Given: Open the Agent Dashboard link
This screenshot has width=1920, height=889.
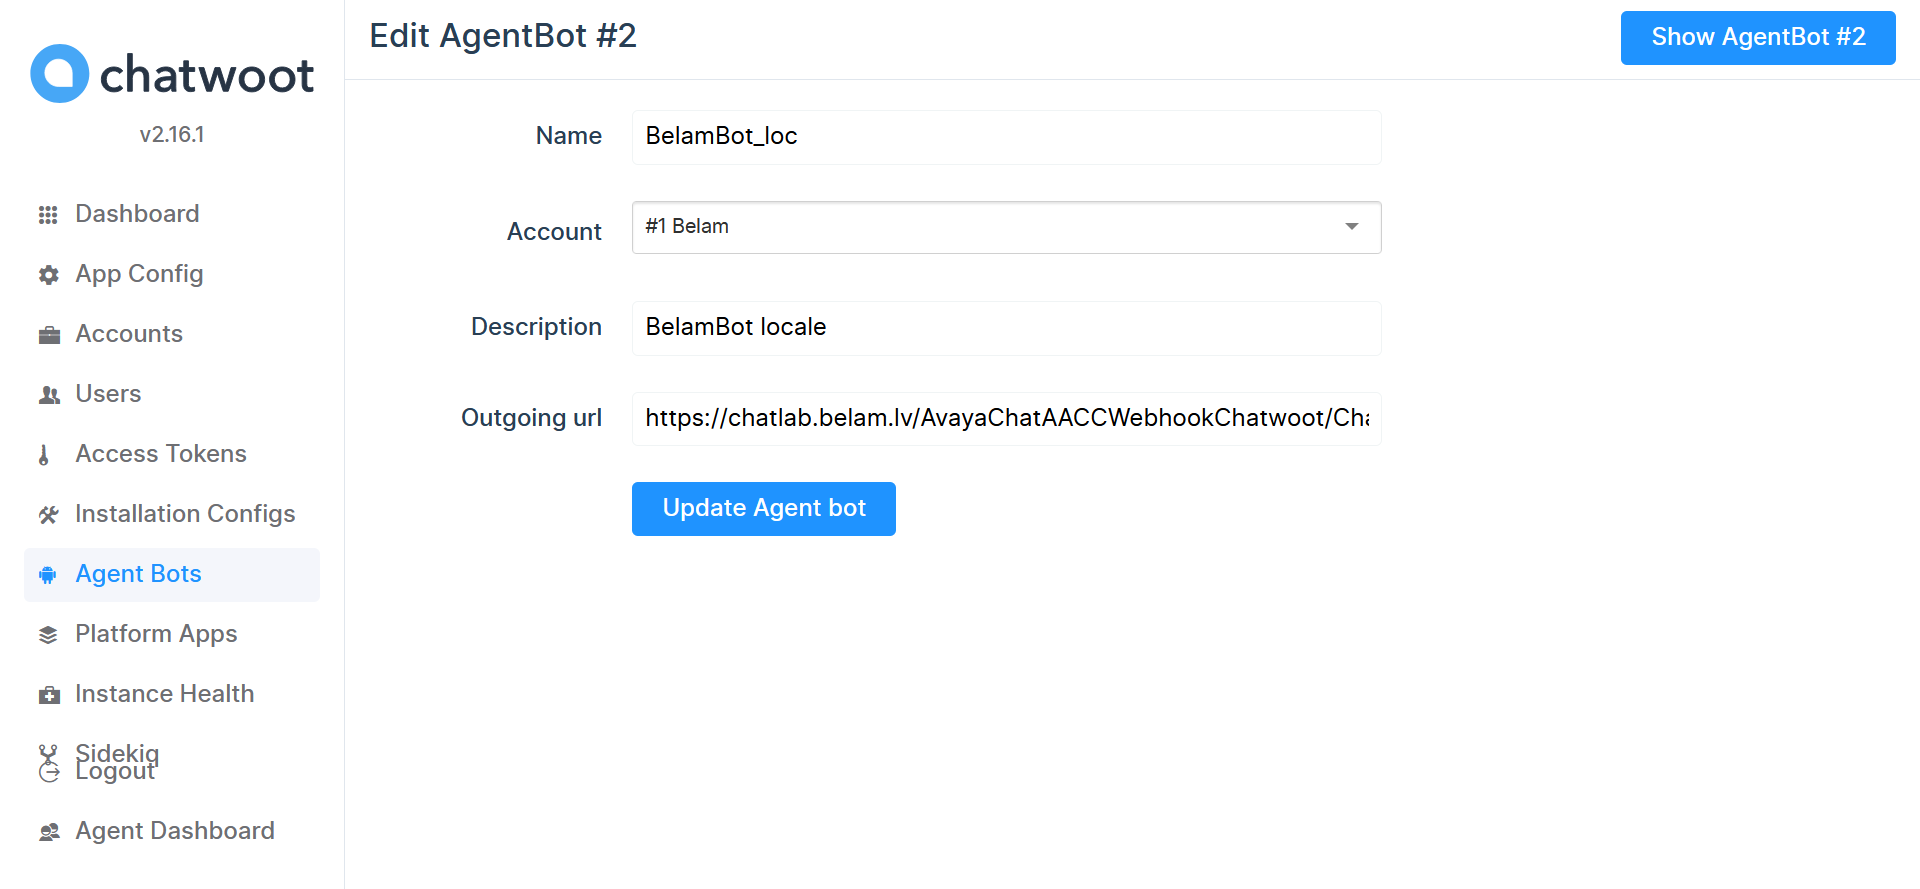Looking at the screenshot, I should (174, 831).
